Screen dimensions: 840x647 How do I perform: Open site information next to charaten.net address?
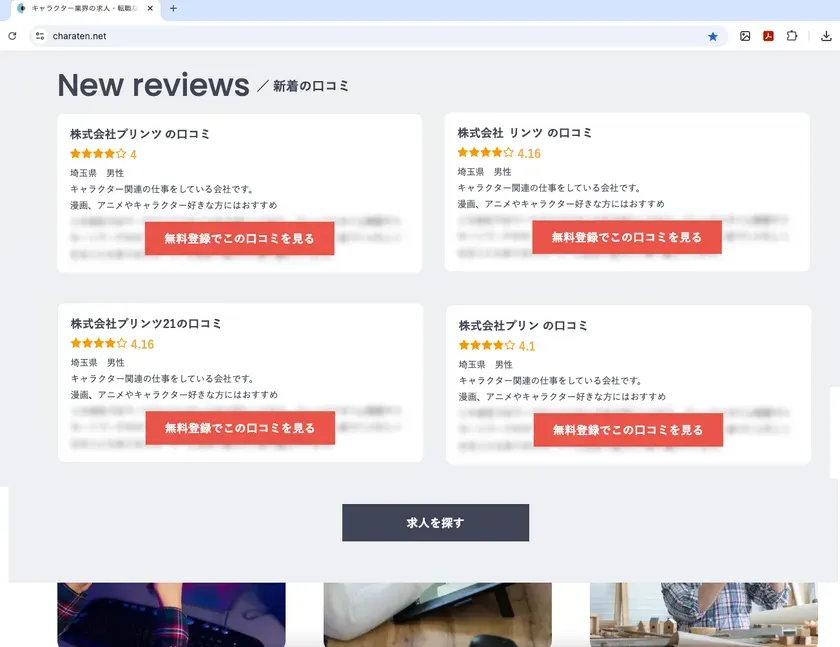[37, 35]
